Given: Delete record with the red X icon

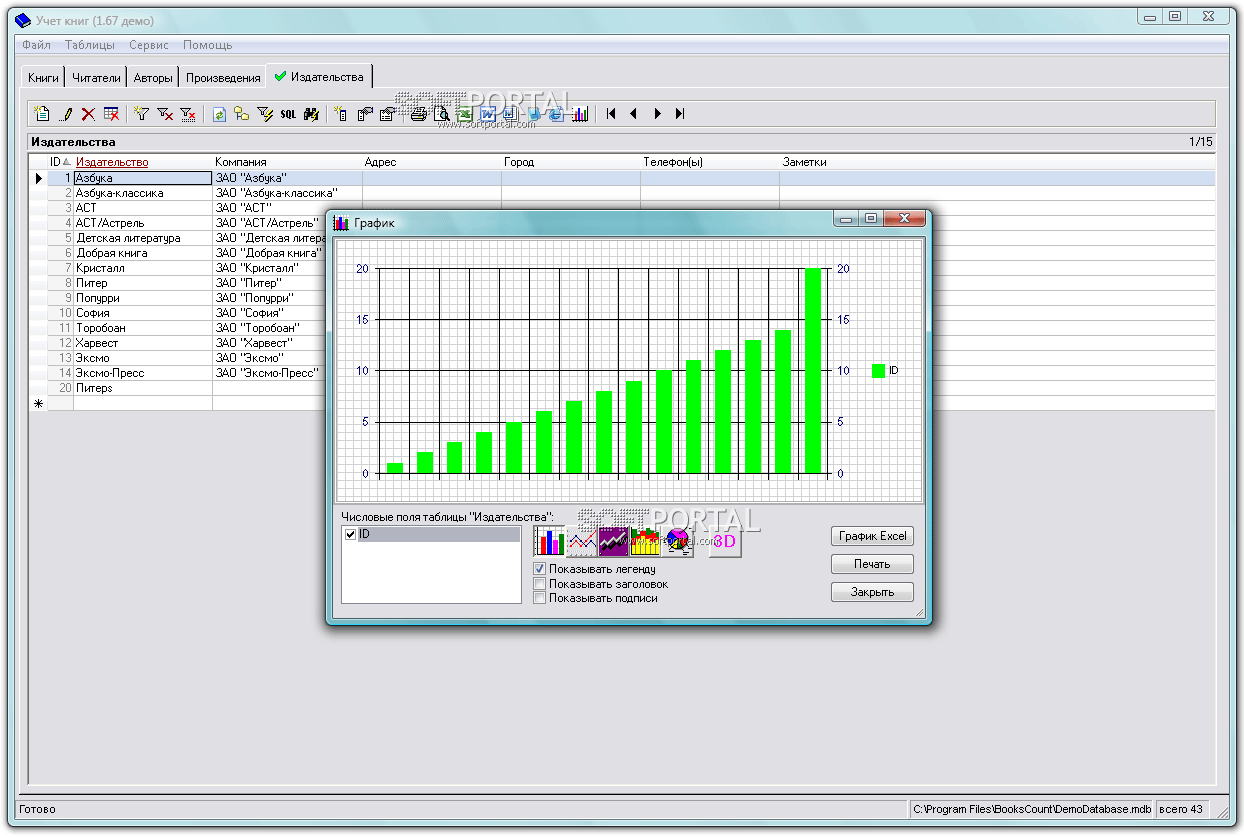Looking at the screenshot, I should [88, 114].
